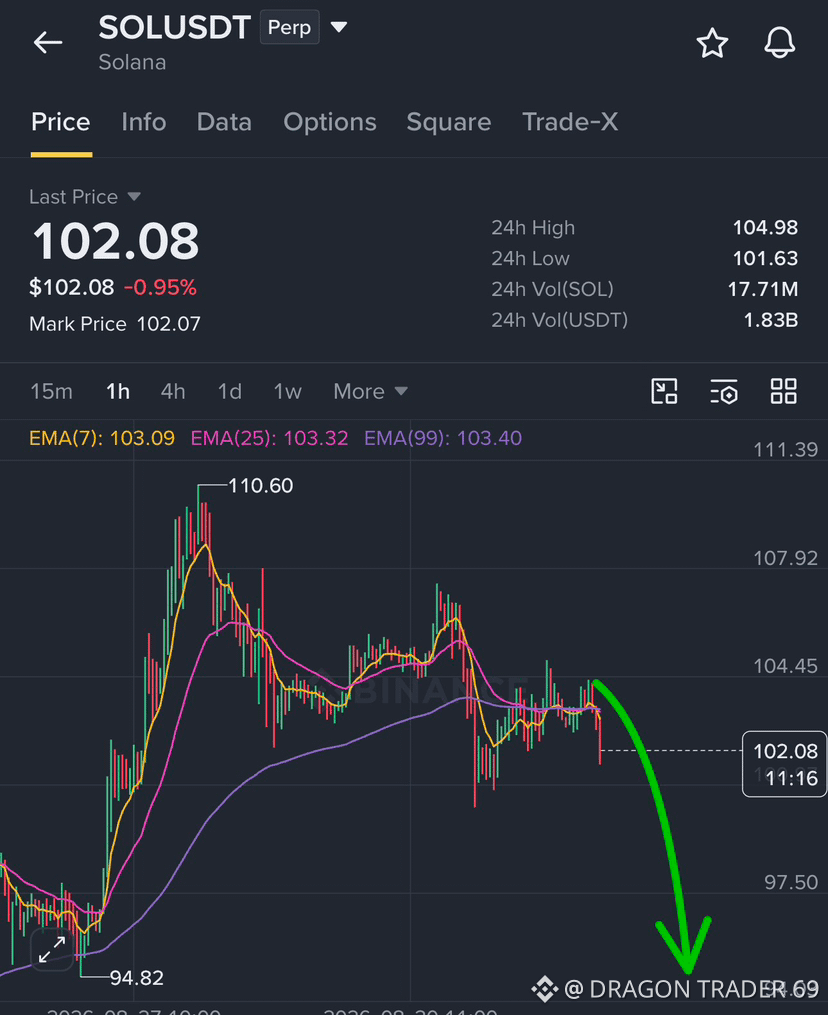Viewport: 828px width, 1015px height.
Task: Select the 1w timeframe button
Action: (x=287, y=392)
